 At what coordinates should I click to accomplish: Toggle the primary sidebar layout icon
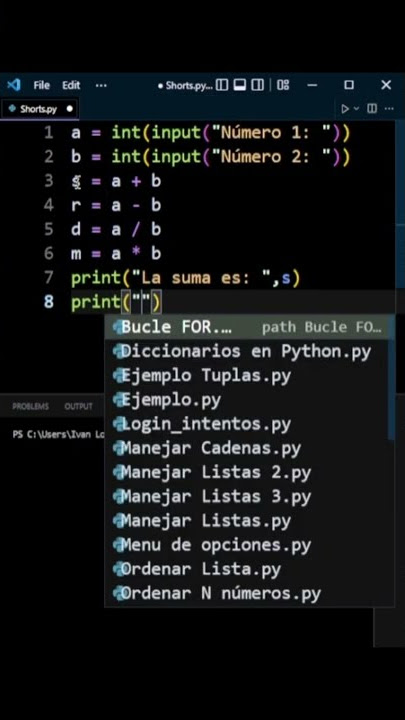coord(222,85)
